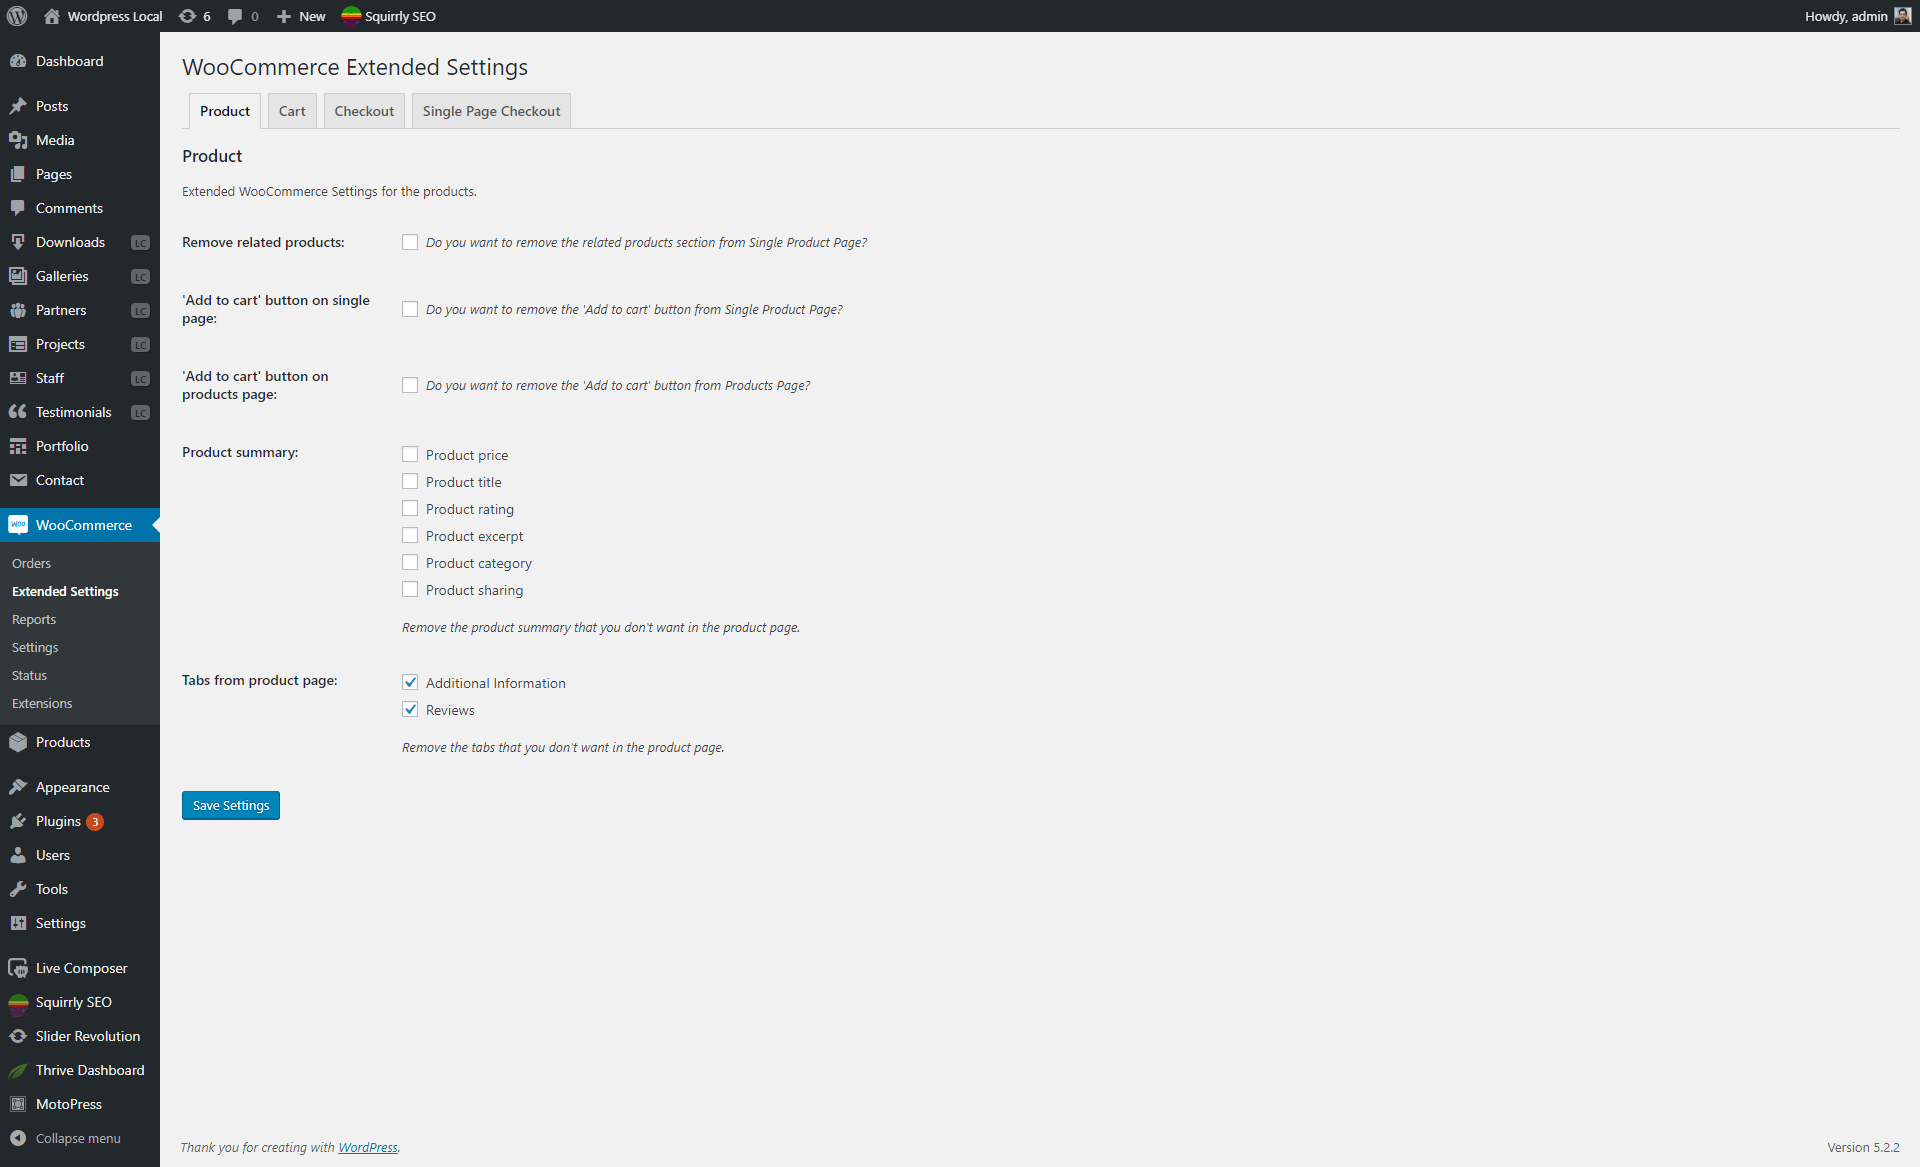This screenshot has width=1920, height=1167.
Task: Click the Tools wrench icon
Action: 18,889
